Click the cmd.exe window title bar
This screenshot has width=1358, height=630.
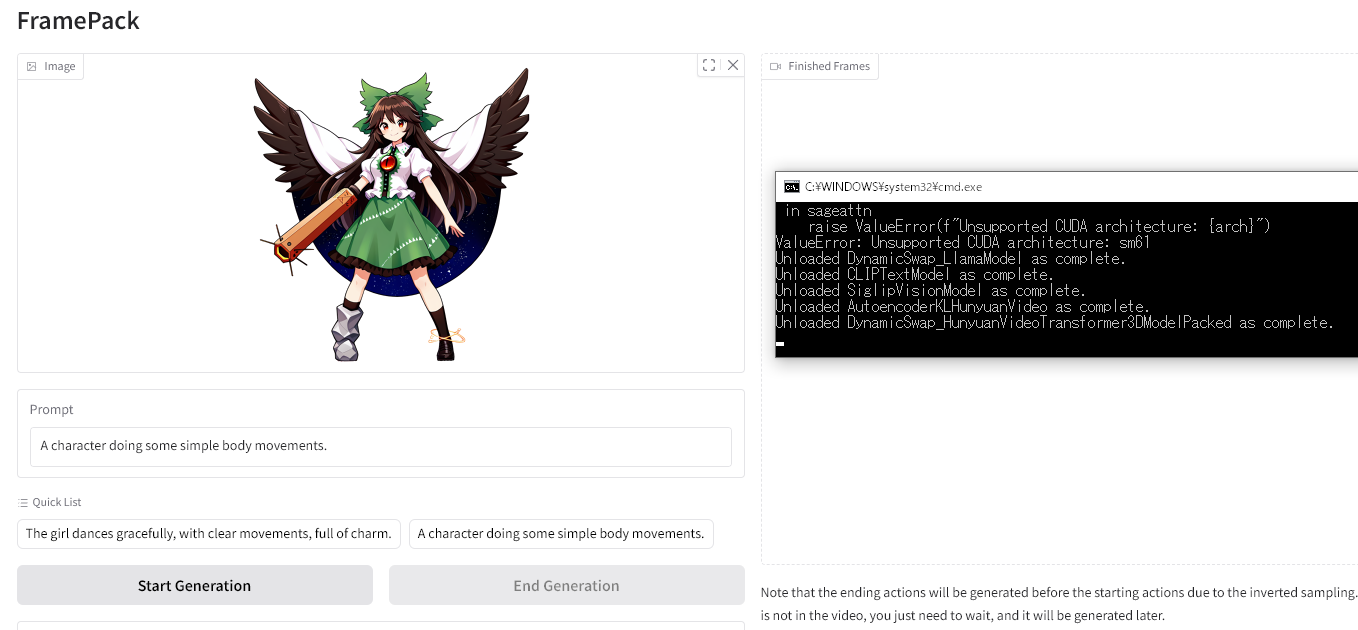tap(1066, 186)
